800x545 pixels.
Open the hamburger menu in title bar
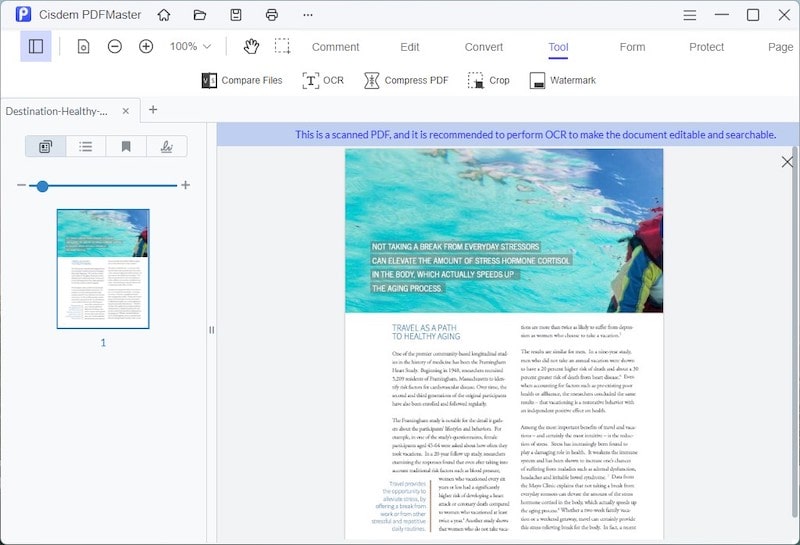coord(690,15)
